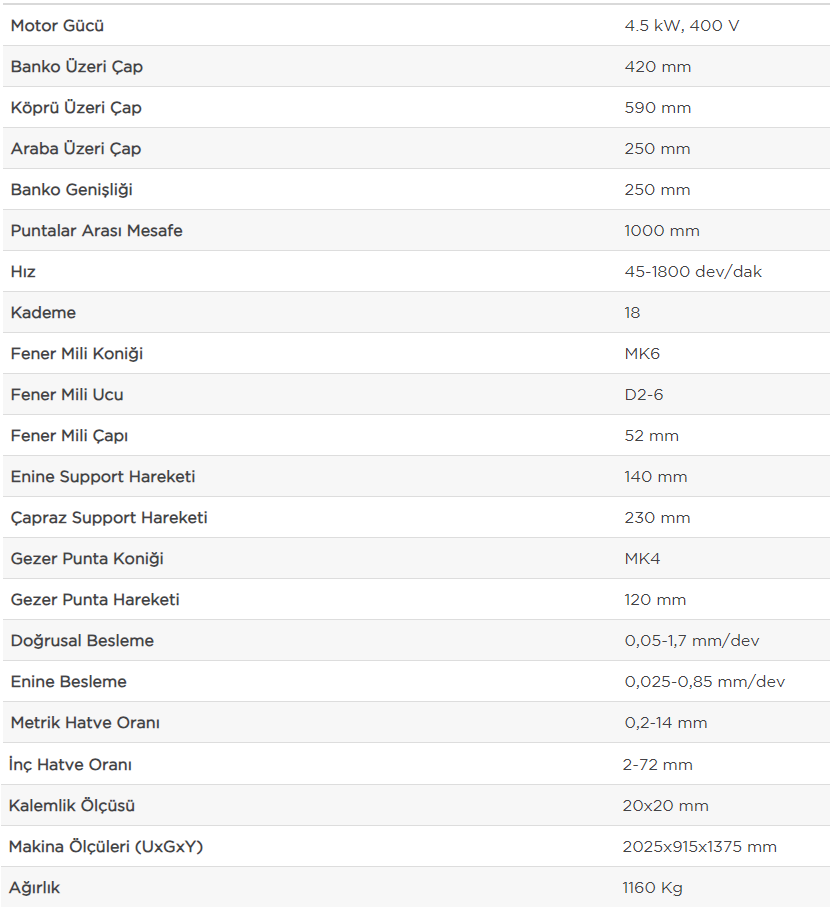Image resolution: width=830 pixels, height=913 pixels.
Task: Click the 590 mm Köprü Üzeri Çap value
Action: (658, 108)
